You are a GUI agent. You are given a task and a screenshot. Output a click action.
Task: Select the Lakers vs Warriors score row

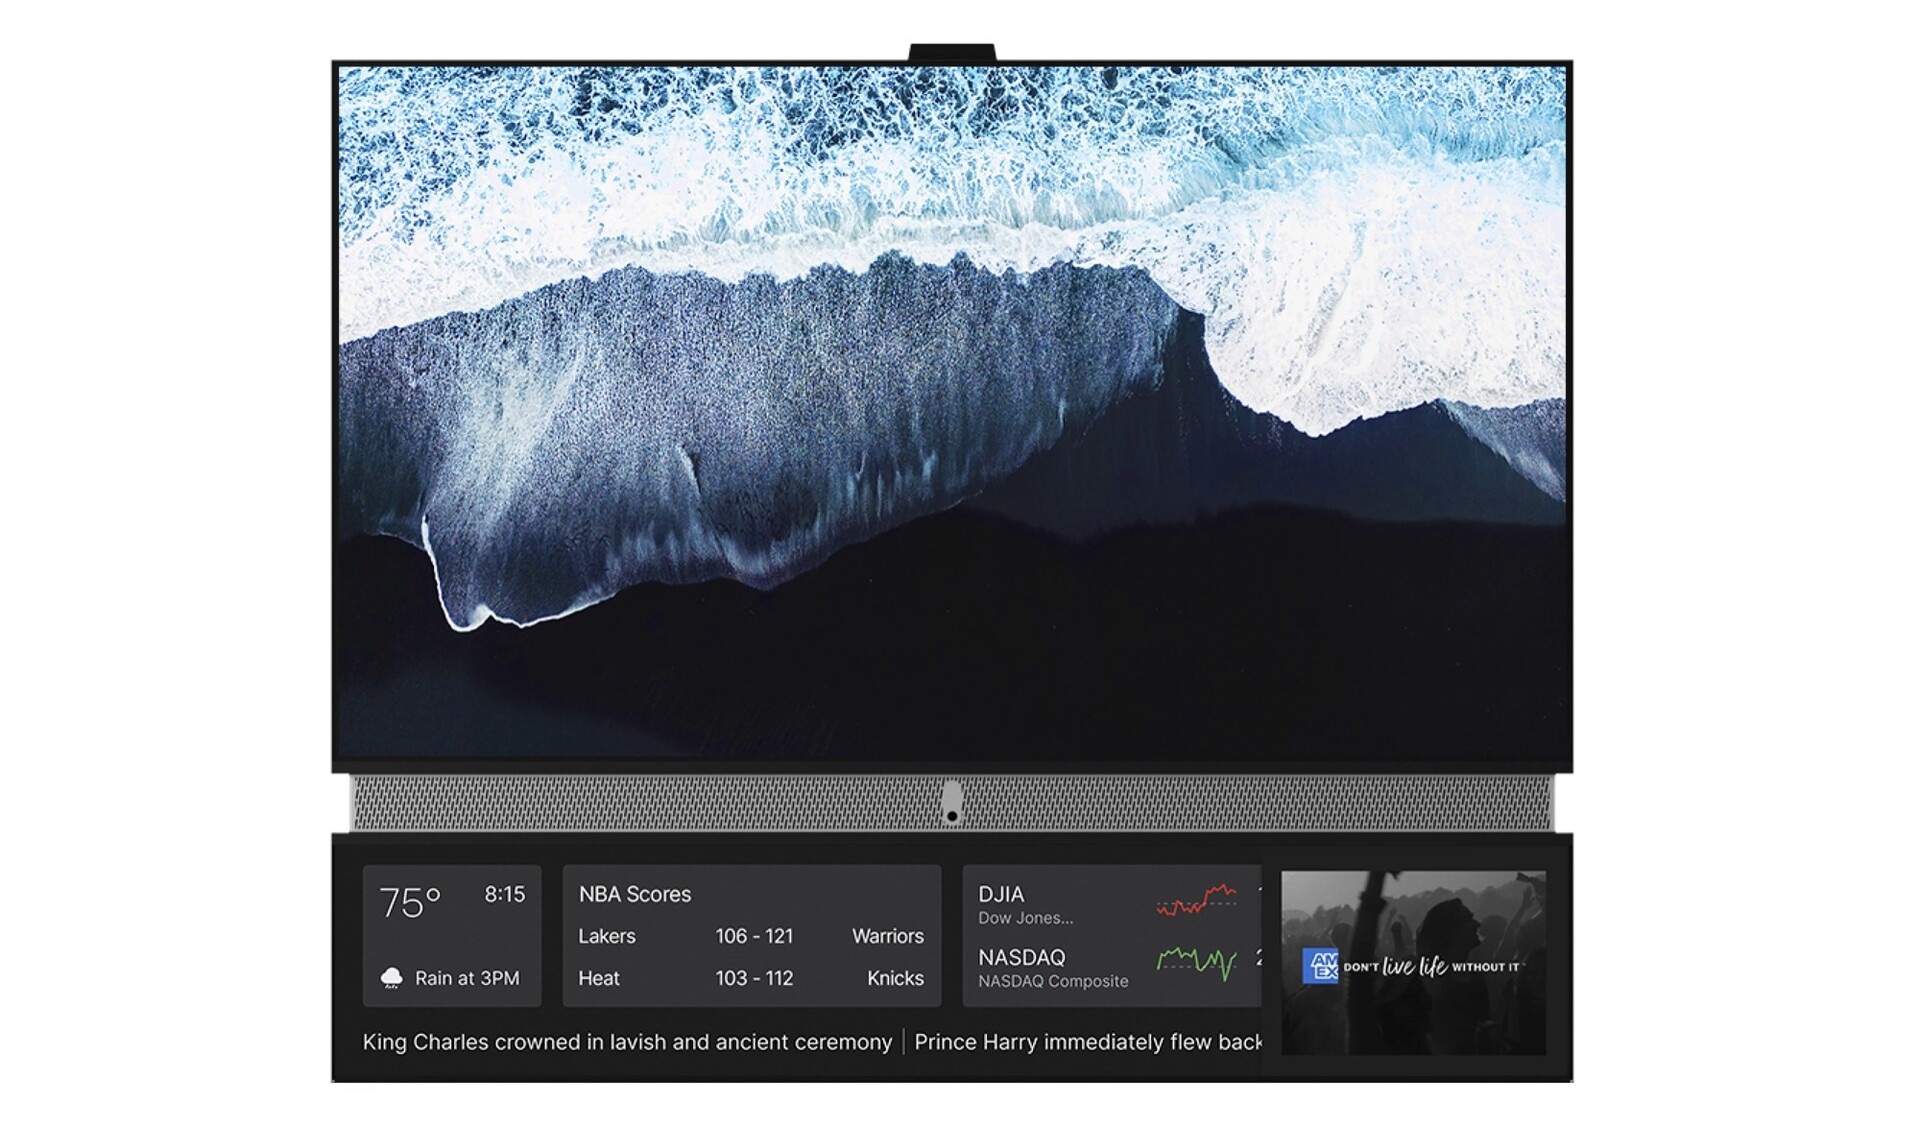(x=752, y=936)
